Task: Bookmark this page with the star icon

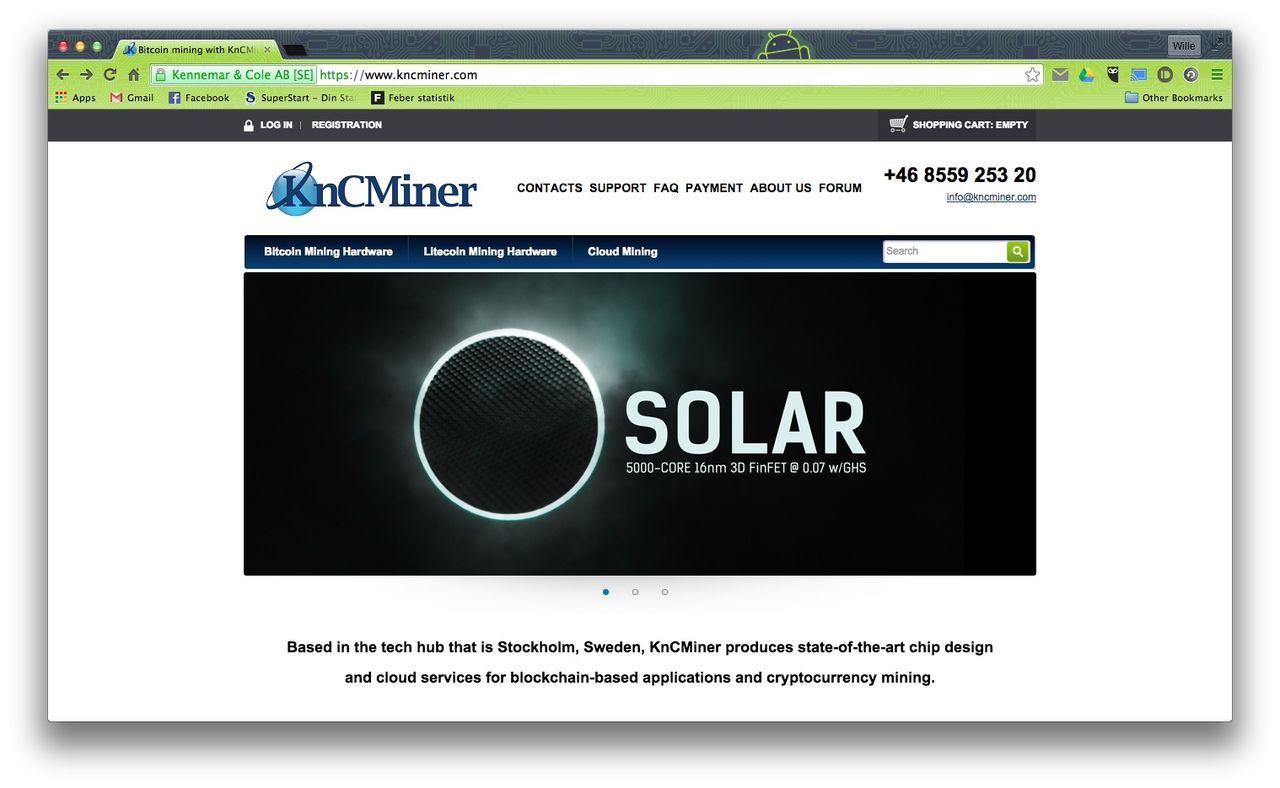Action: point(1032,75)
